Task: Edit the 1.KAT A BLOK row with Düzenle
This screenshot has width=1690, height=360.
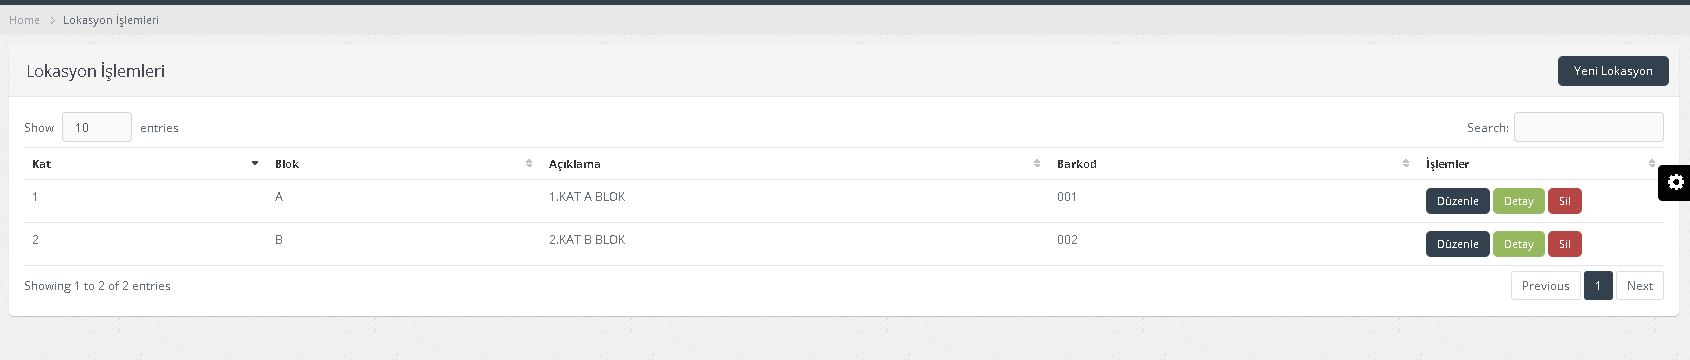Action: click(x=1457, y=201)
